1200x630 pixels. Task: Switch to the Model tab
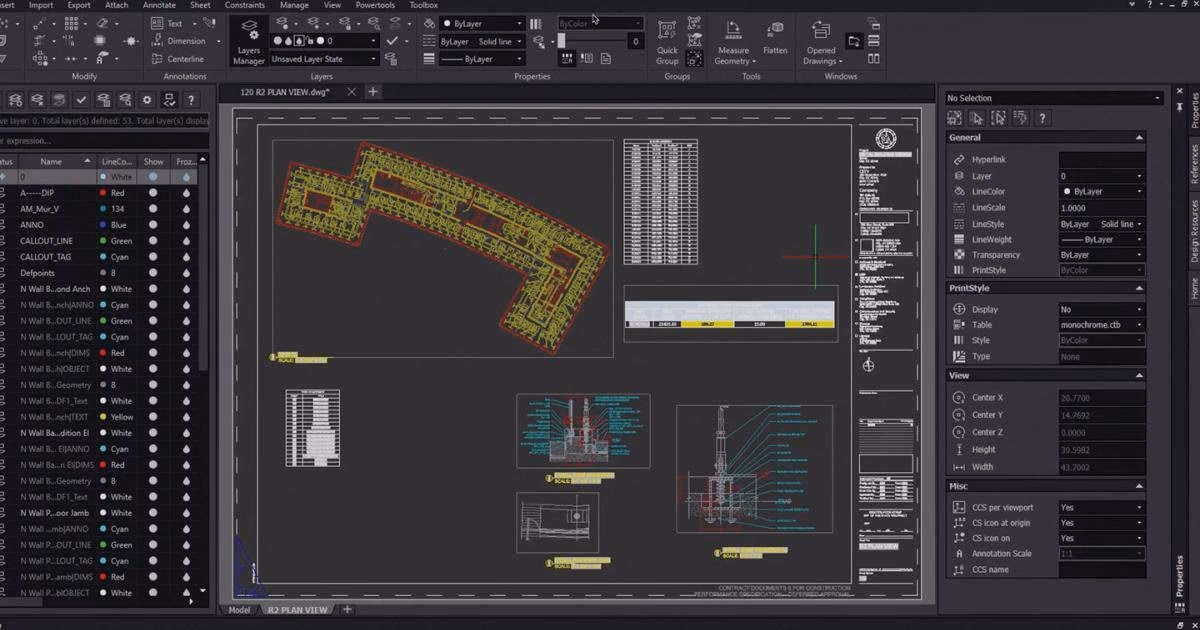(x=239, y=610)
